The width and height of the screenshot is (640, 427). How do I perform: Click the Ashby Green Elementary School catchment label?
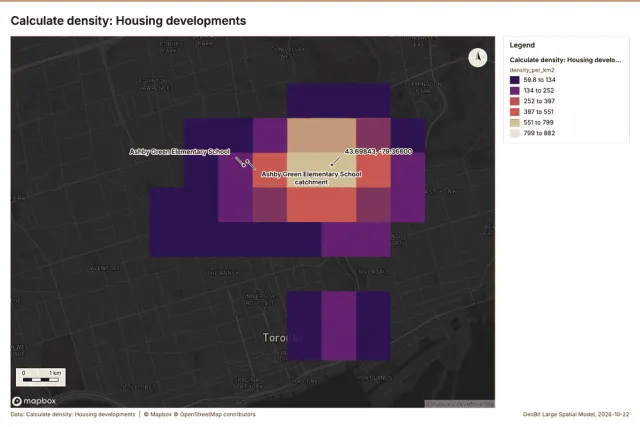click(x=311, y=178)
